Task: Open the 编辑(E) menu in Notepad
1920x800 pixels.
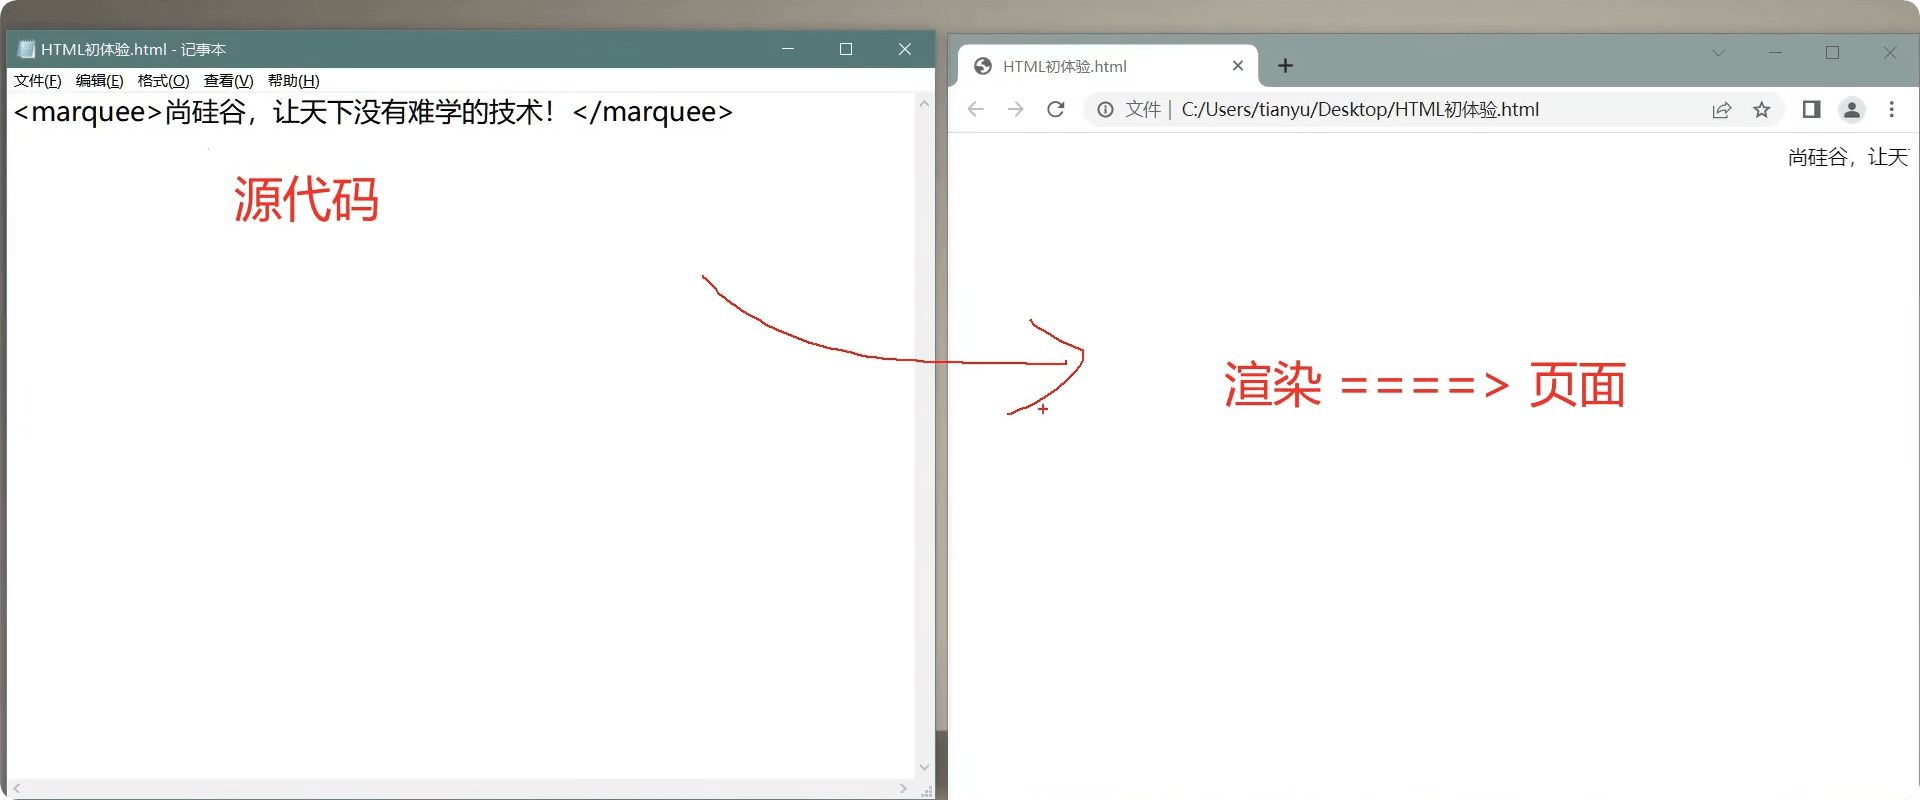Action: click(x=100, y=81)
